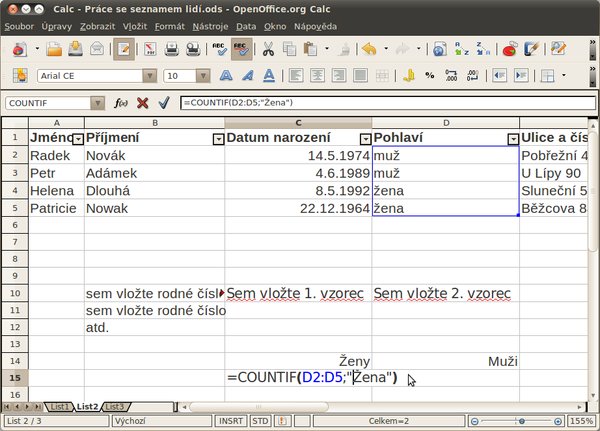Click the Borders icon

point(548,75)
